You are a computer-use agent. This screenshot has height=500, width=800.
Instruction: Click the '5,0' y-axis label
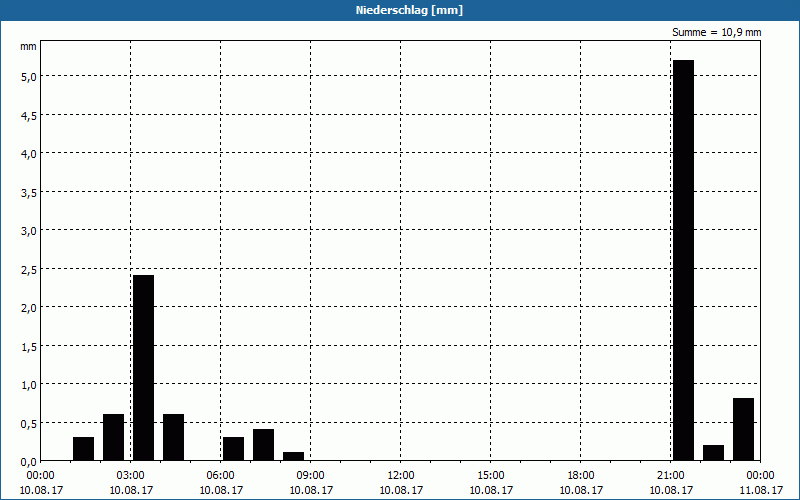click(x=29, y=77)
